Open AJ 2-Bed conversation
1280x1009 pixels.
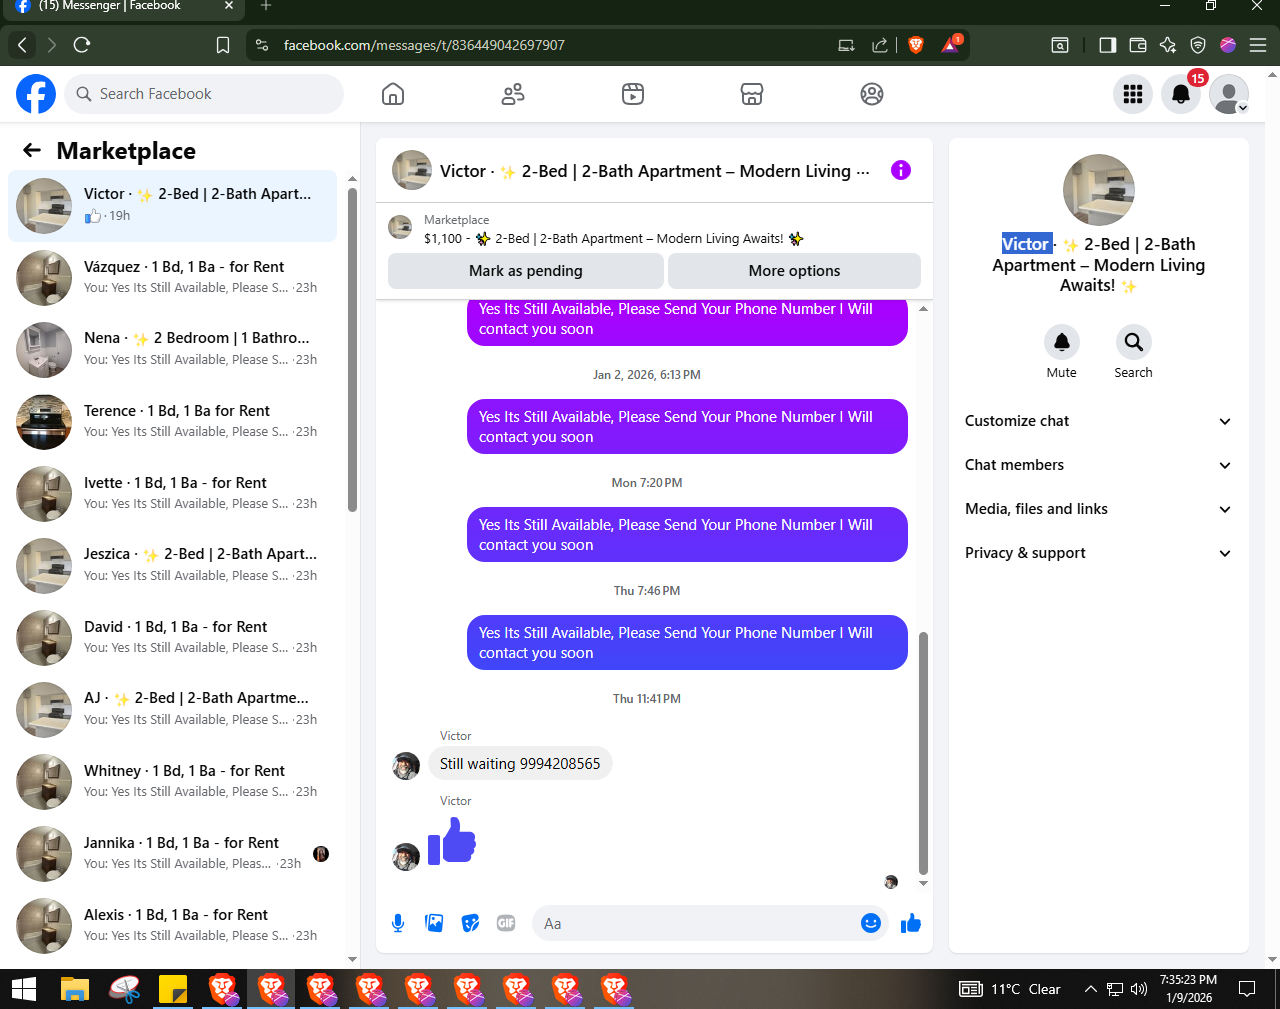pyautogui.click(x=173, y=709)
